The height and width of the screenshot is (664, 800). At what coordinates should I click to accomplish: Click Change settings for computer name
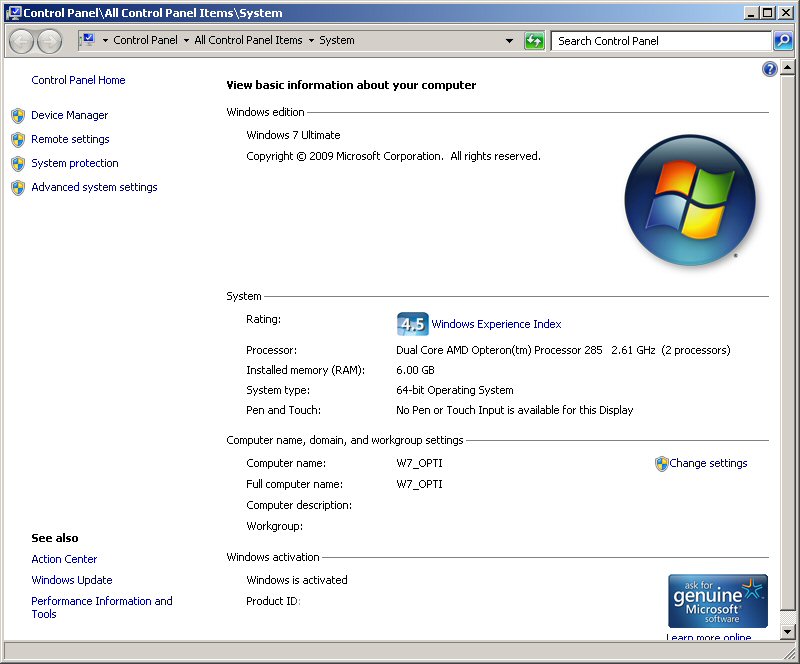coord(707,463)
